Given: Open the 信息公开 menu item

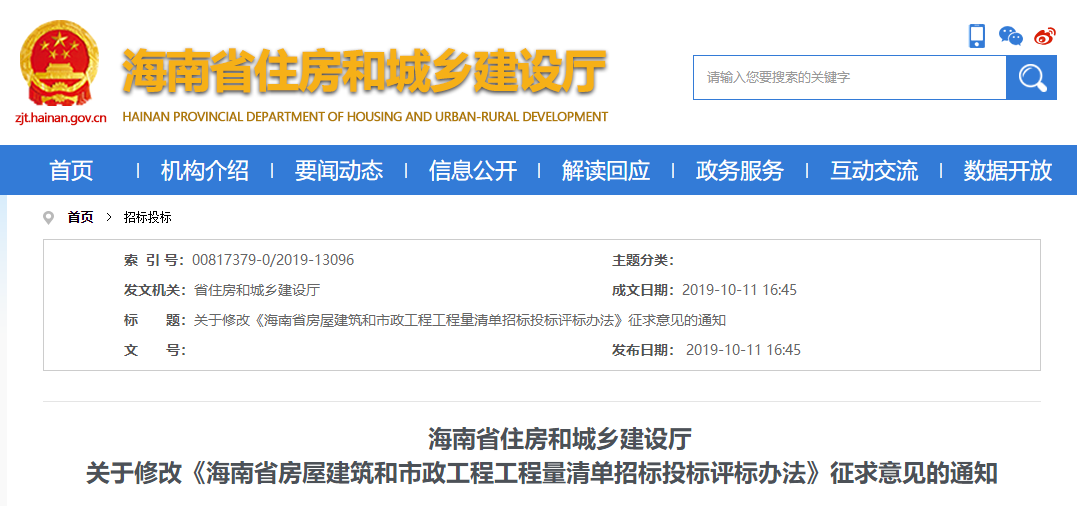Looking at the screenshot, I should (473, 170).
